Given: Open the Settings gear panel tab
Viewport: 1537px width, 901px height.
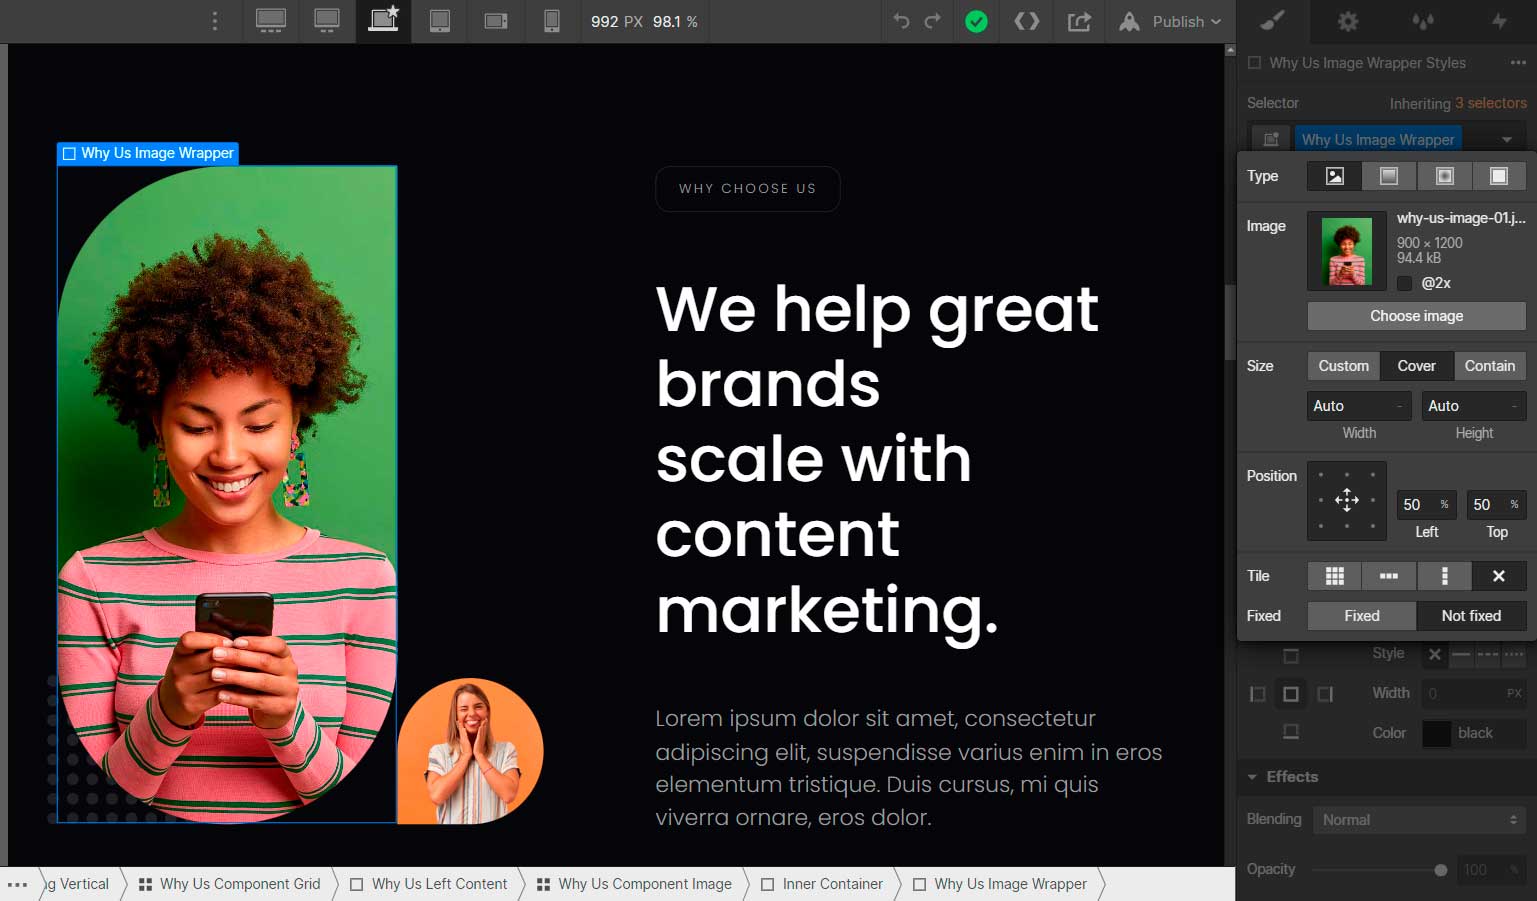Looking at the screenshot, I should pos(1348,21).
